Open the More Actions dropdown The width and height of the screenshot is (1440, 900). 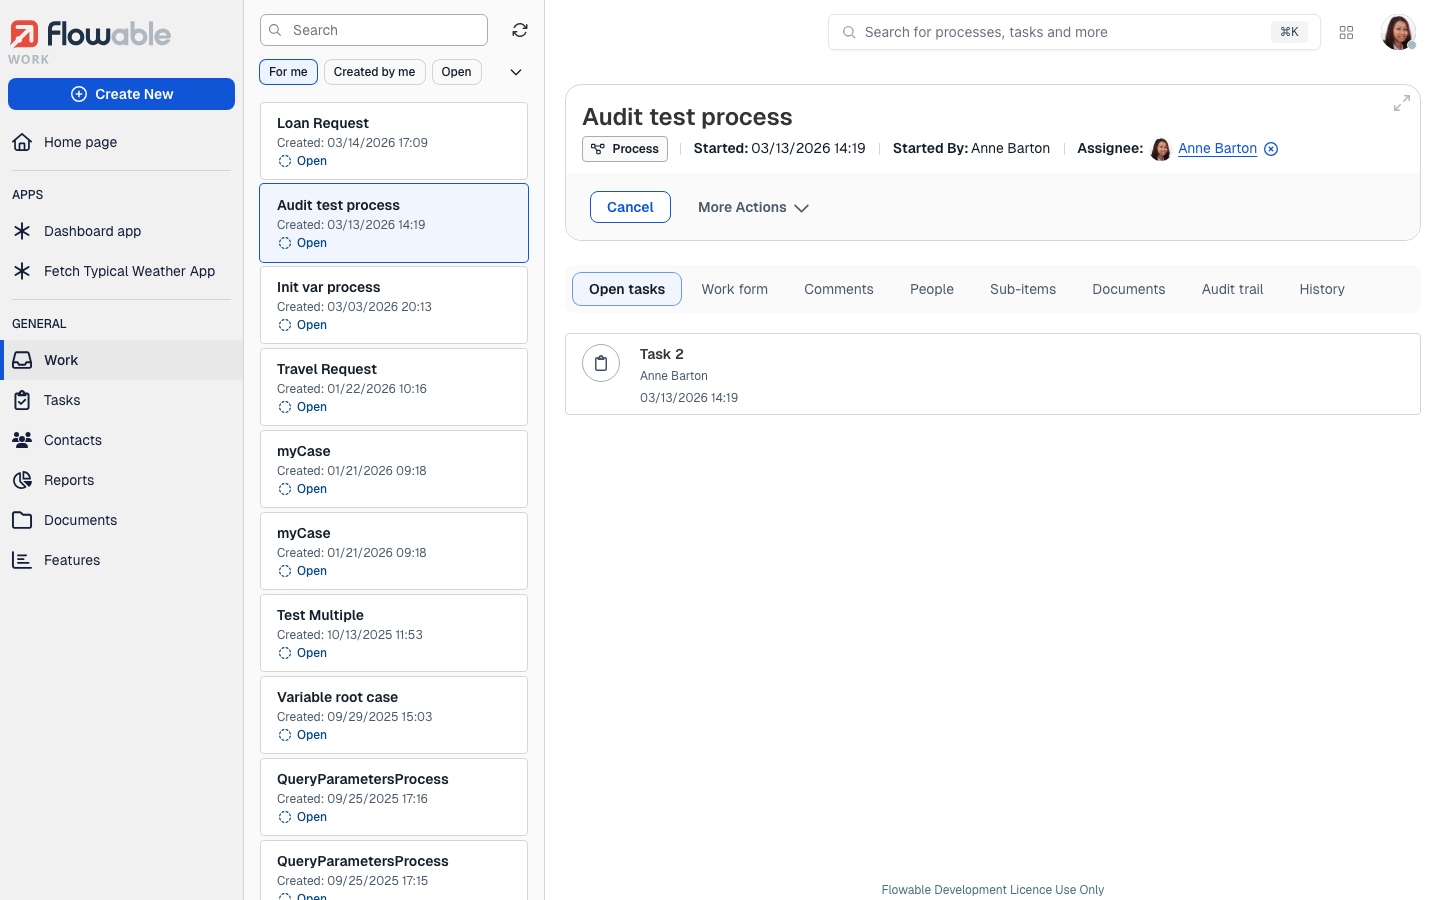click(x=753, y=207)
